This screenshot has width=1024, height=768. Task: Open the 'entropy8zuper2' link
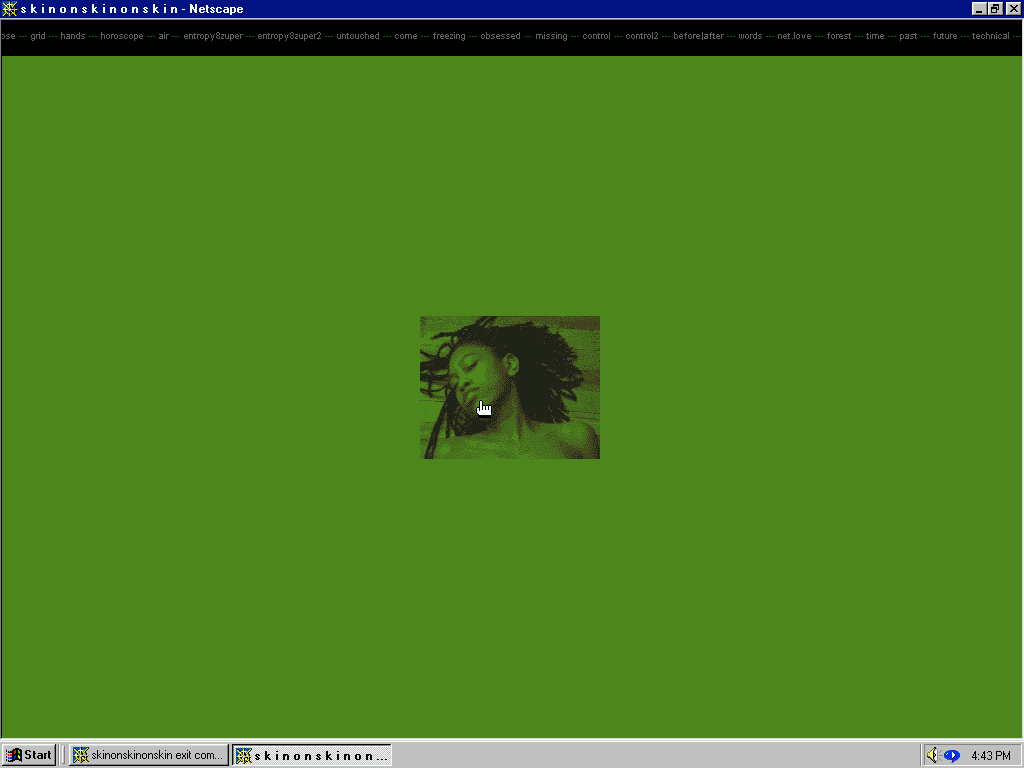coord(289,36)
